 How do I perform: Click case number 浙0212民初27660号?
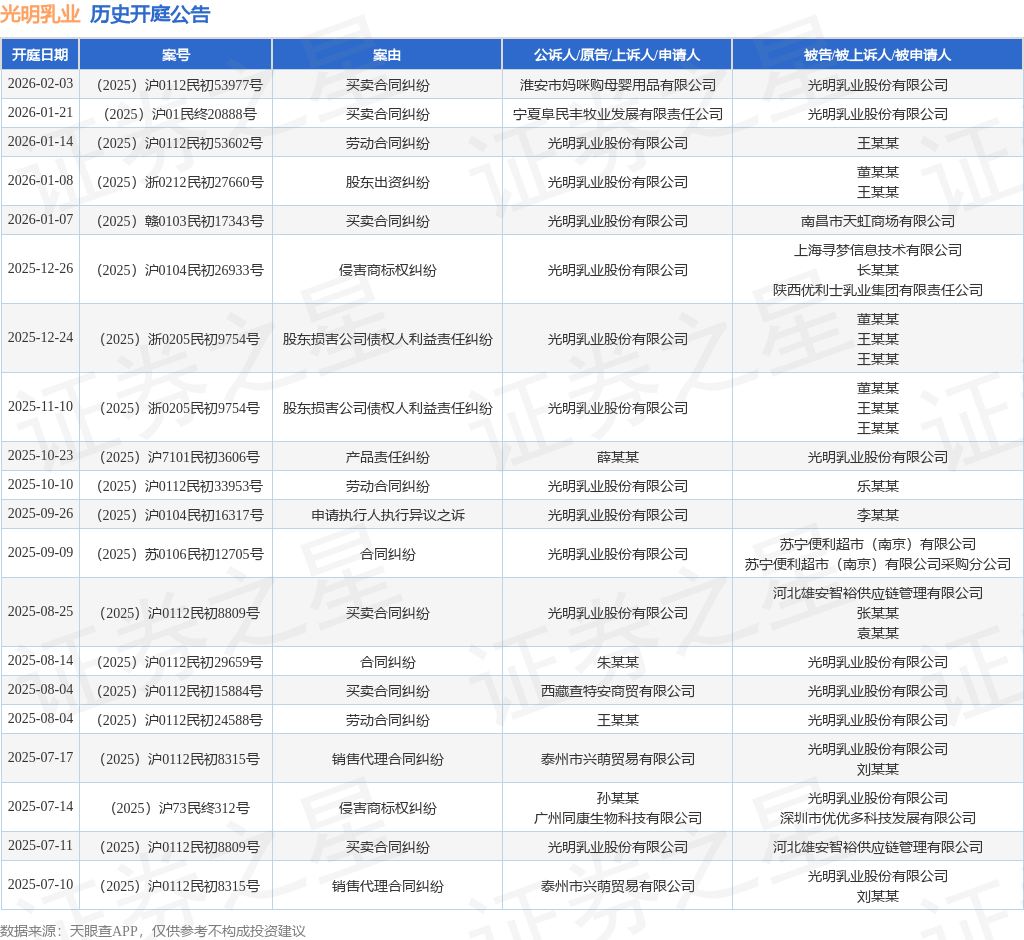coord(180,182)
